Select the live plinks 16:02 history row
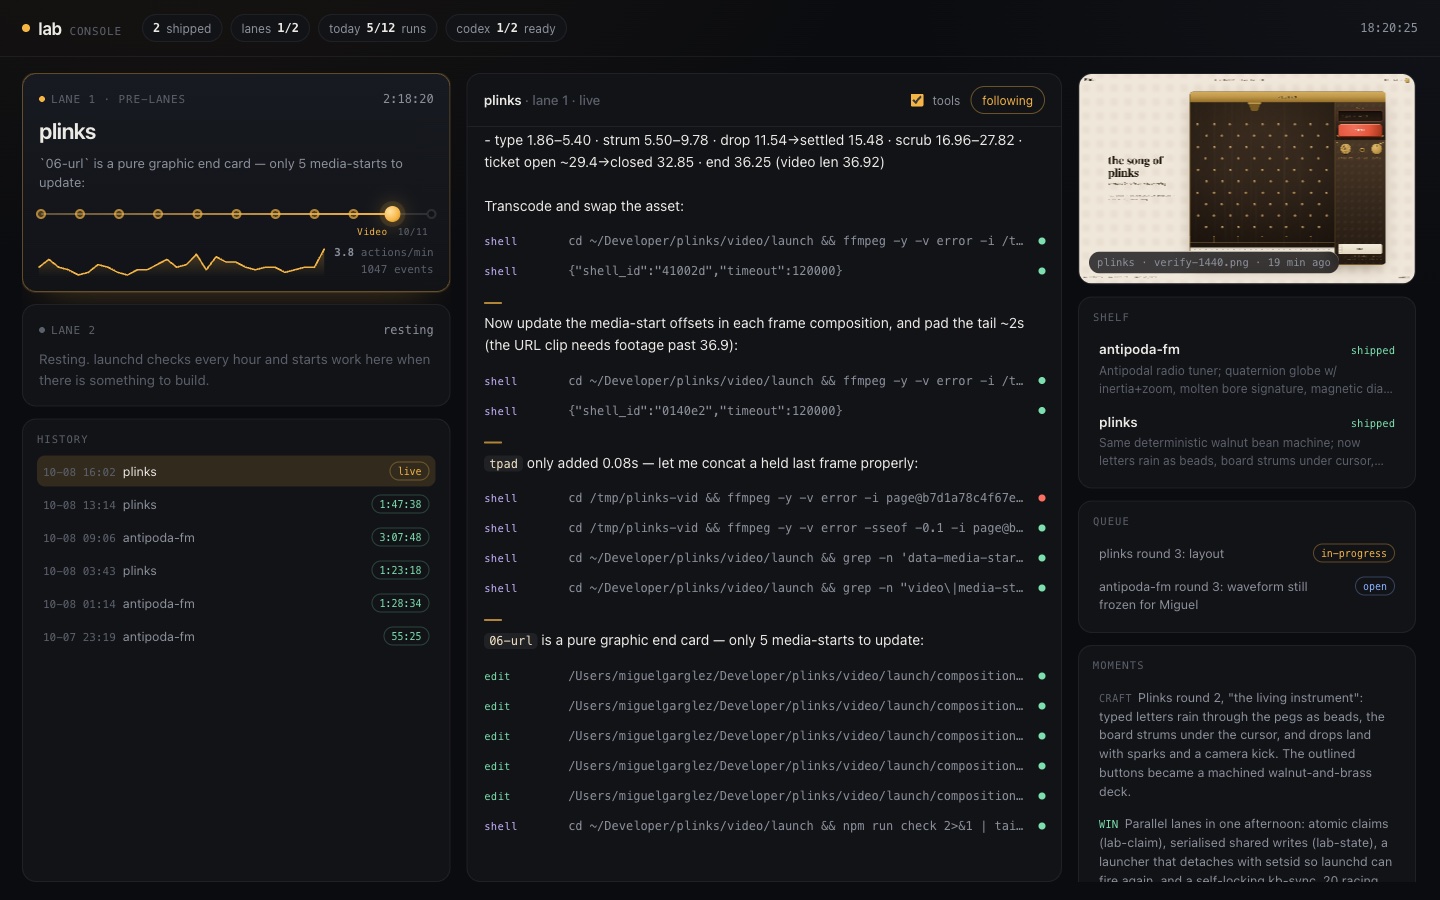1440x900 pixels. pos(236,471)
